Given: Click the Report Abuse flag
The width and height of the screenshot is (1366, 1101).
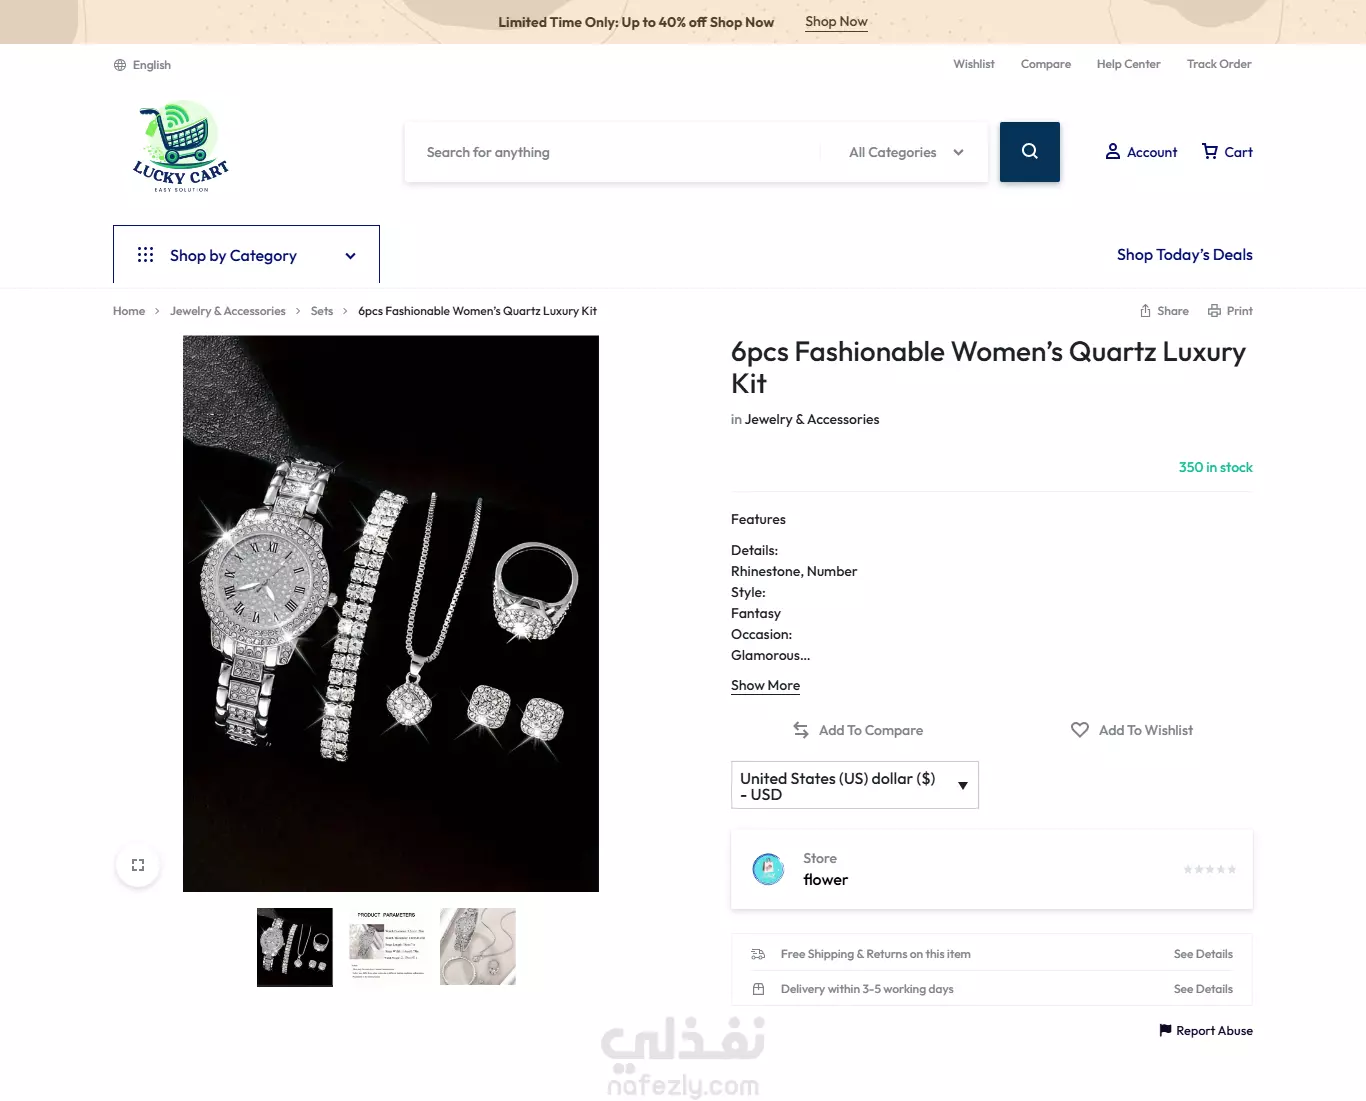Looking at the screenshot, I should click(x=1205, y=1031).
